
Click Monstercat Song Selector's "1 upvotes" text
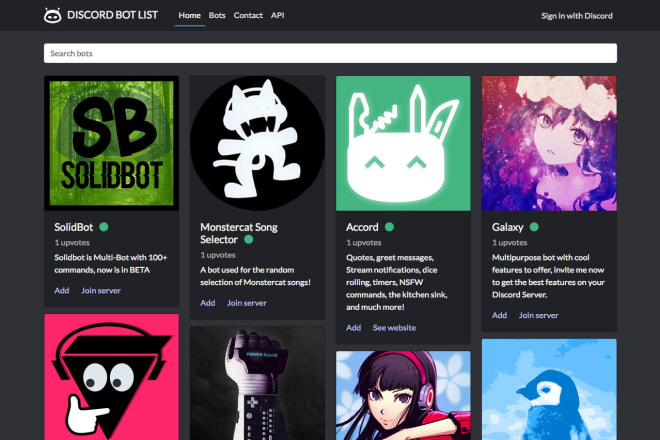point(218,255)
